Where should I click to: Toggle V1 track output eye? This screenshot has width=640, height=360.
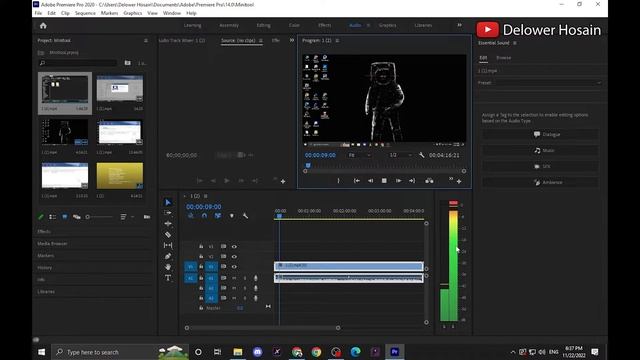coord(234,267)
